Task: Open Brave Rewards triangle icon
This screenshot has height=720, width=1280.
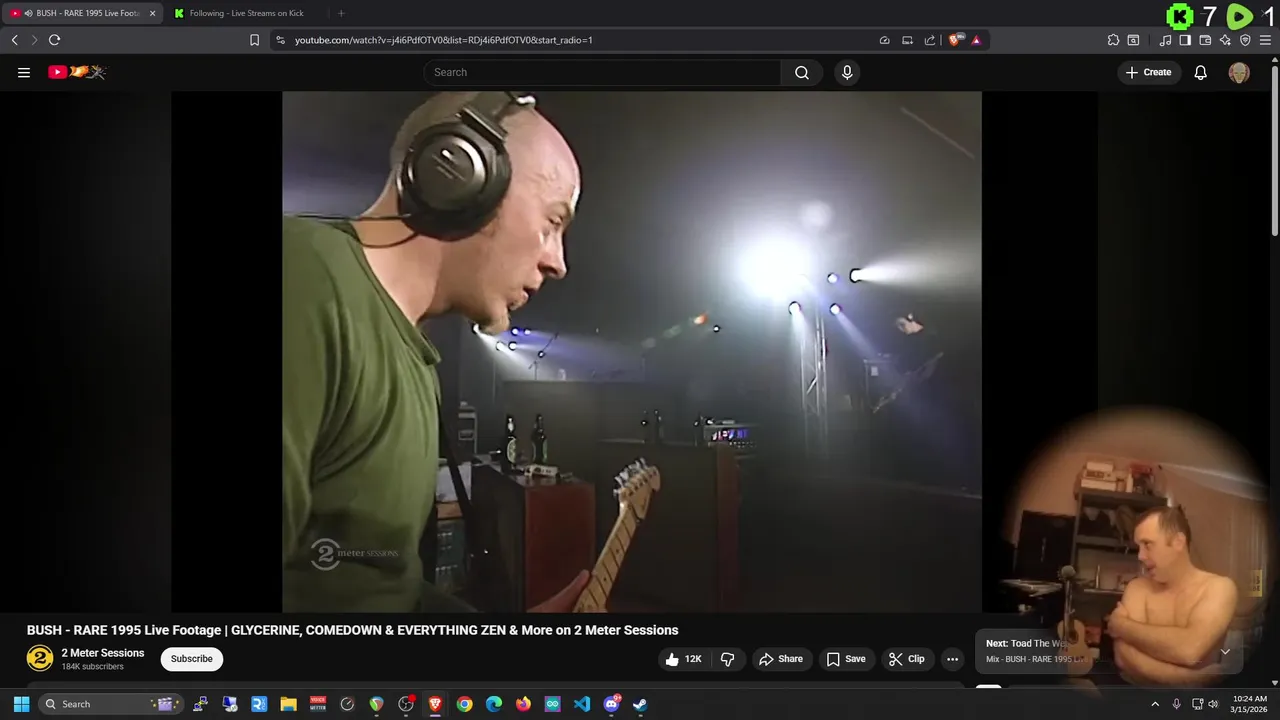Action: [976, 40]
